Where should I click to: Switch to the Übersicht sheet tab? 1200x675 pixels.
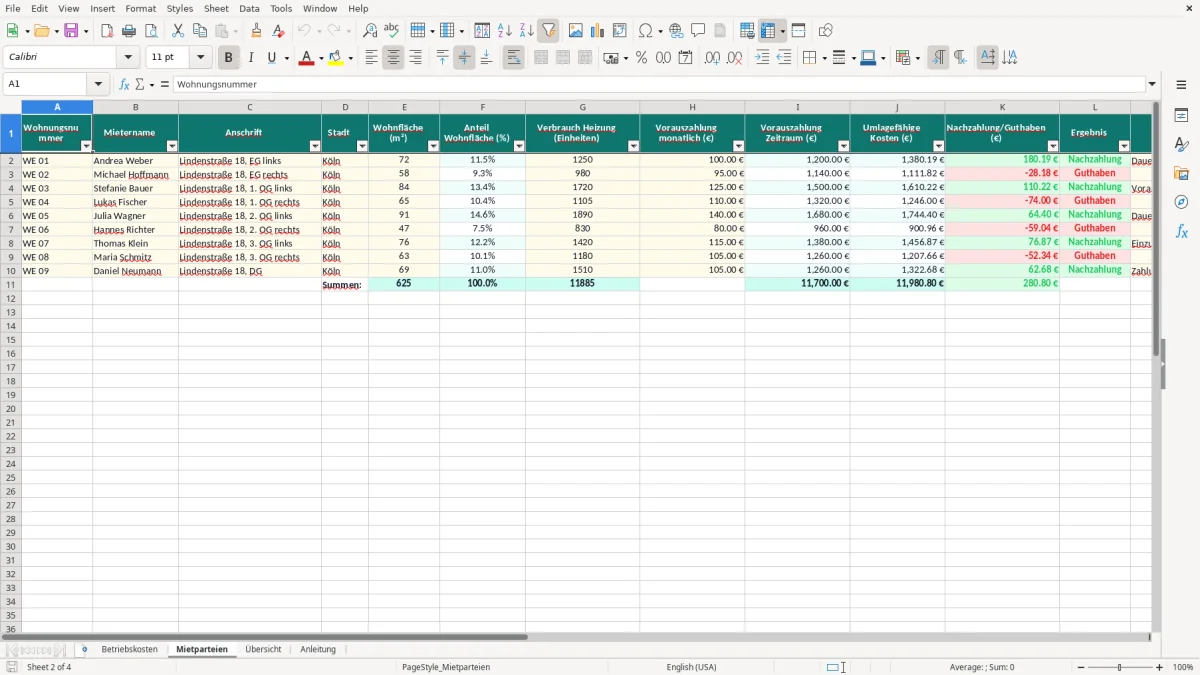(263, 649)
